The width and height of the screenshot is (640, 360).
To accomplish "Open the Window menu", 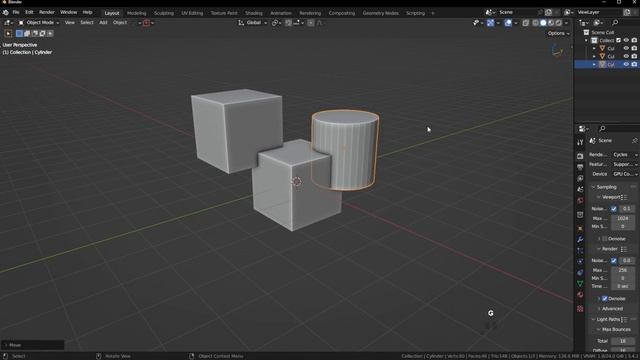I will tap(69, 12).
